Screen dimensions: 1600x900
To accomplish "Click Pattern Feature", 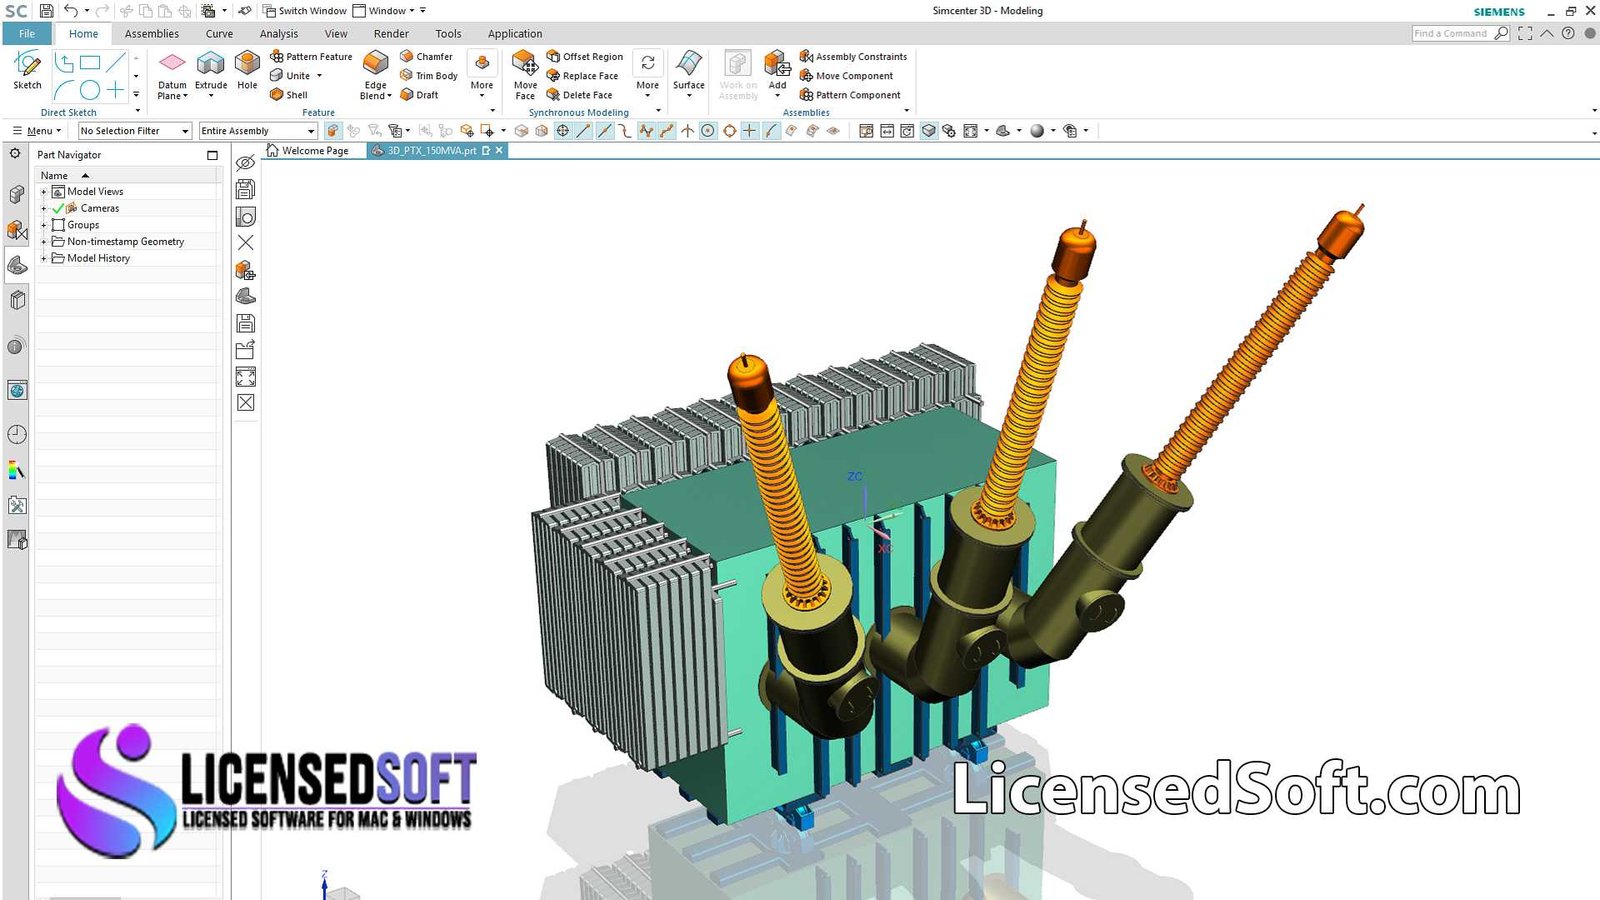I will tap(311, 56).
